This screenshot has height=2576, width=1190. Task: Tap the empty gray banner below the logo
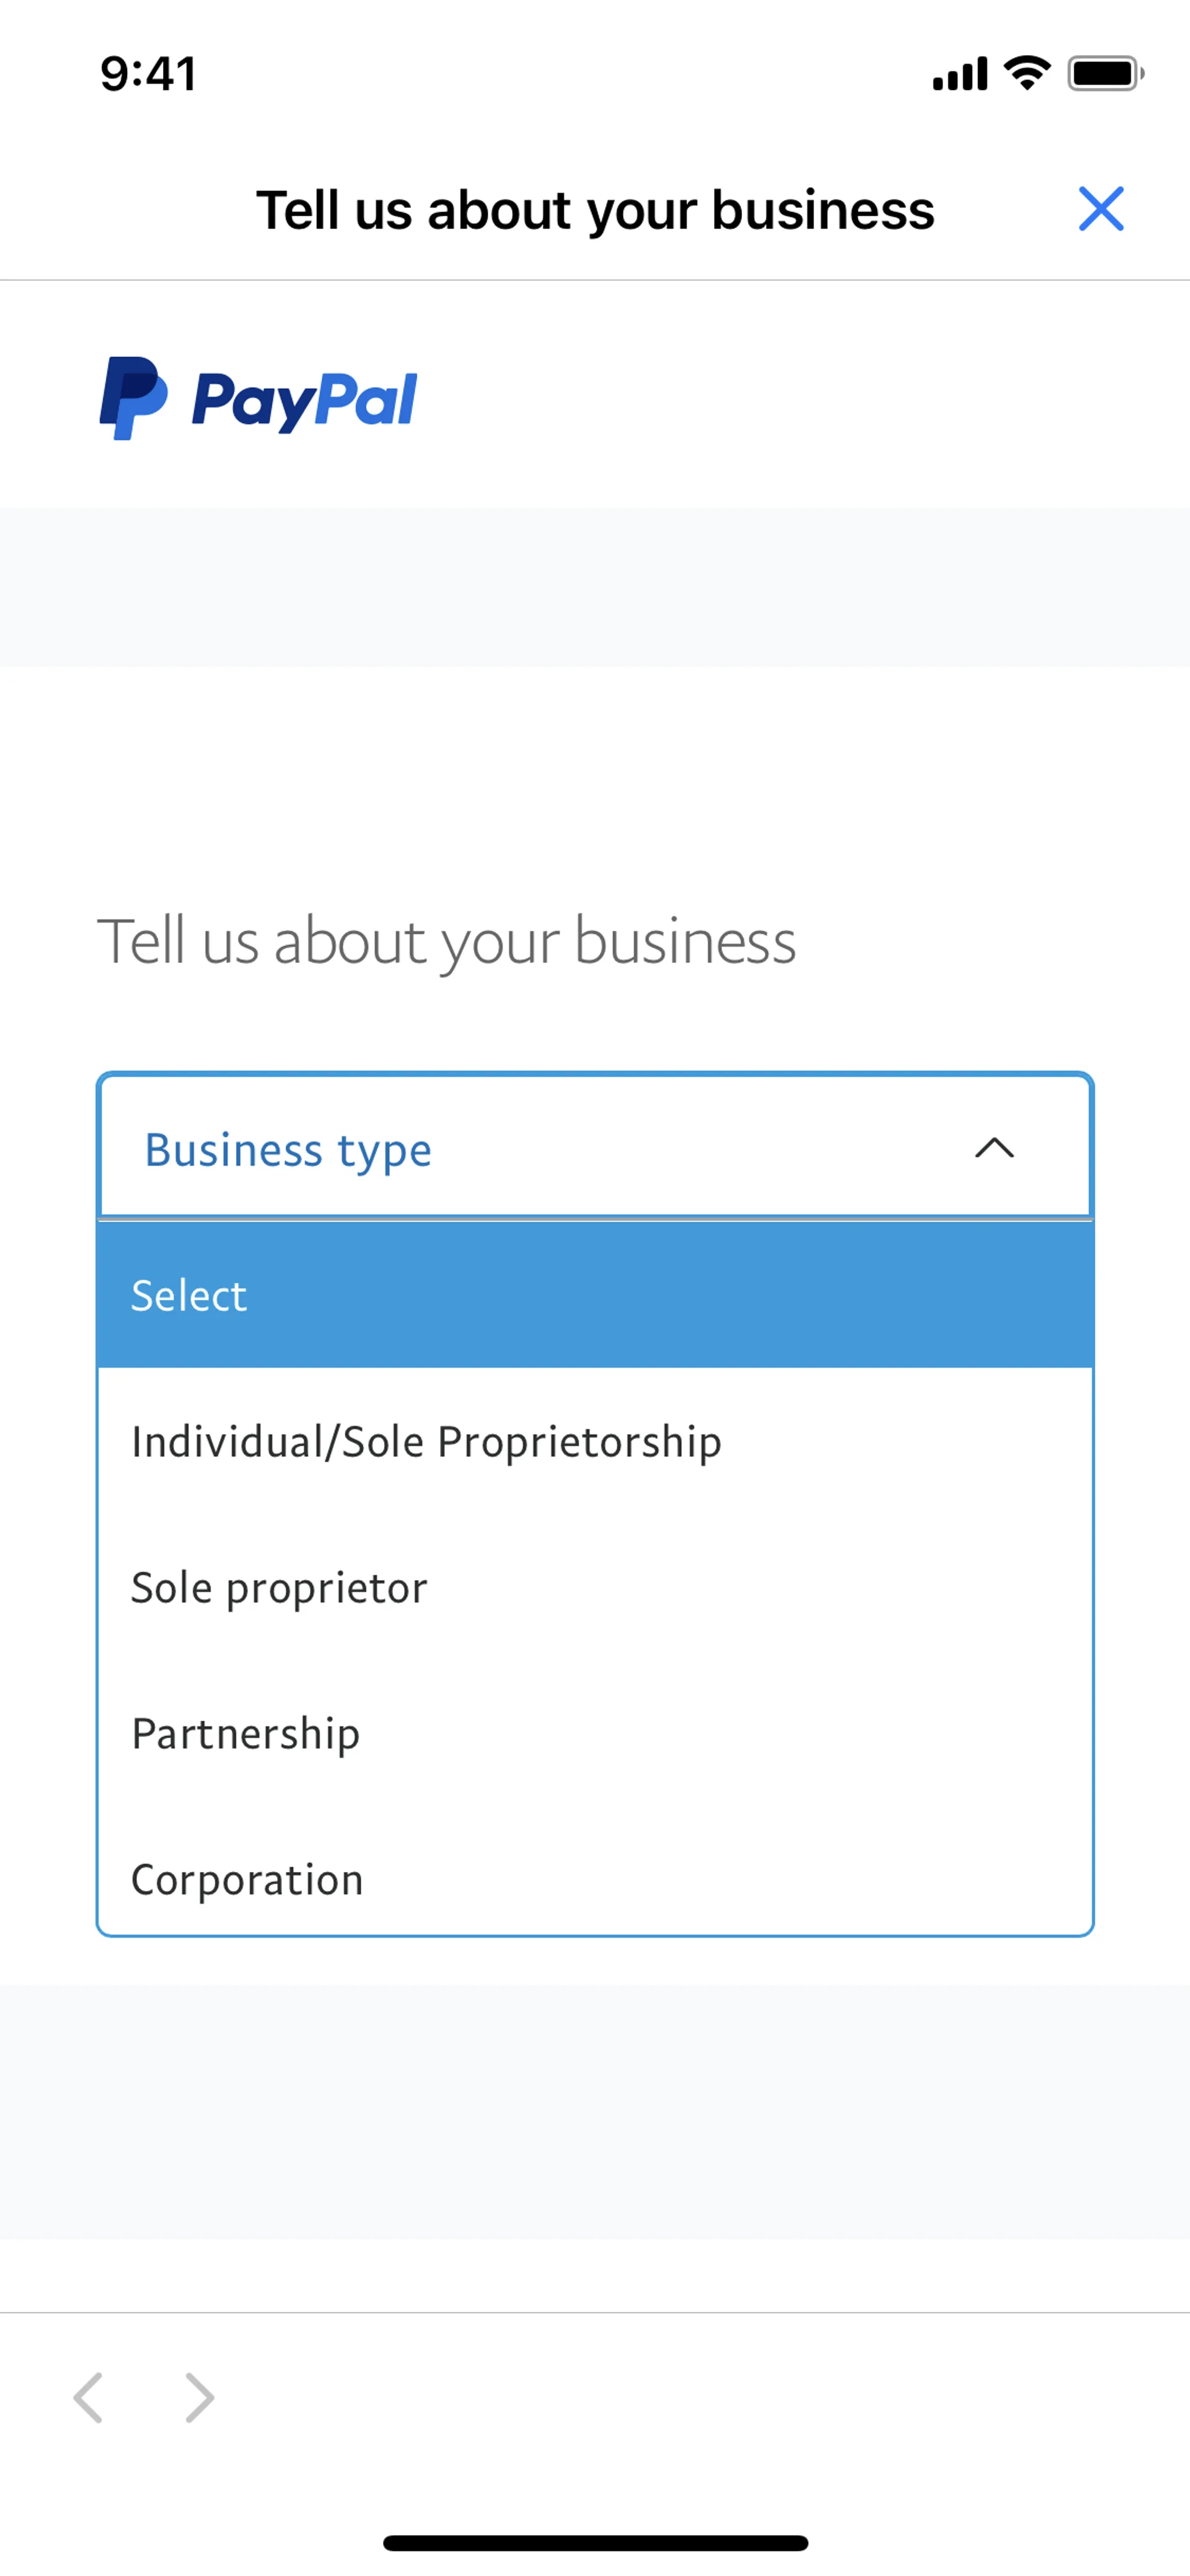[x=594, y=587]
